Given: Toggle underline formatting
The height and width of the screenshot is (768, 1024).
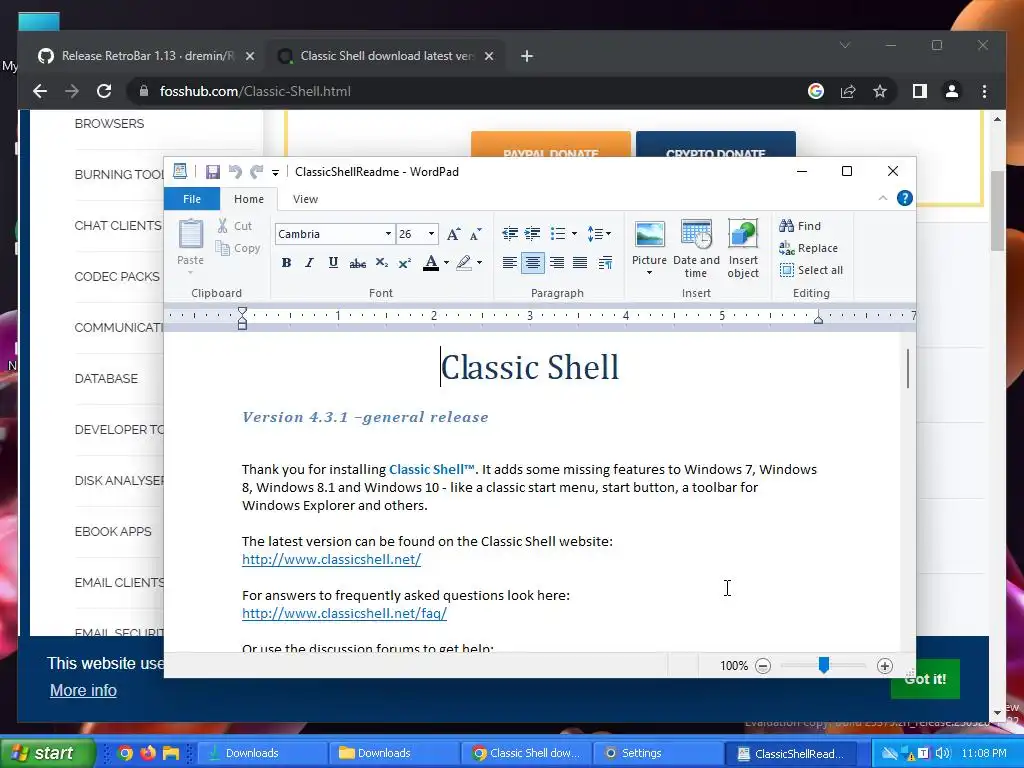Looking at the screenshot, I should (333, 263).
